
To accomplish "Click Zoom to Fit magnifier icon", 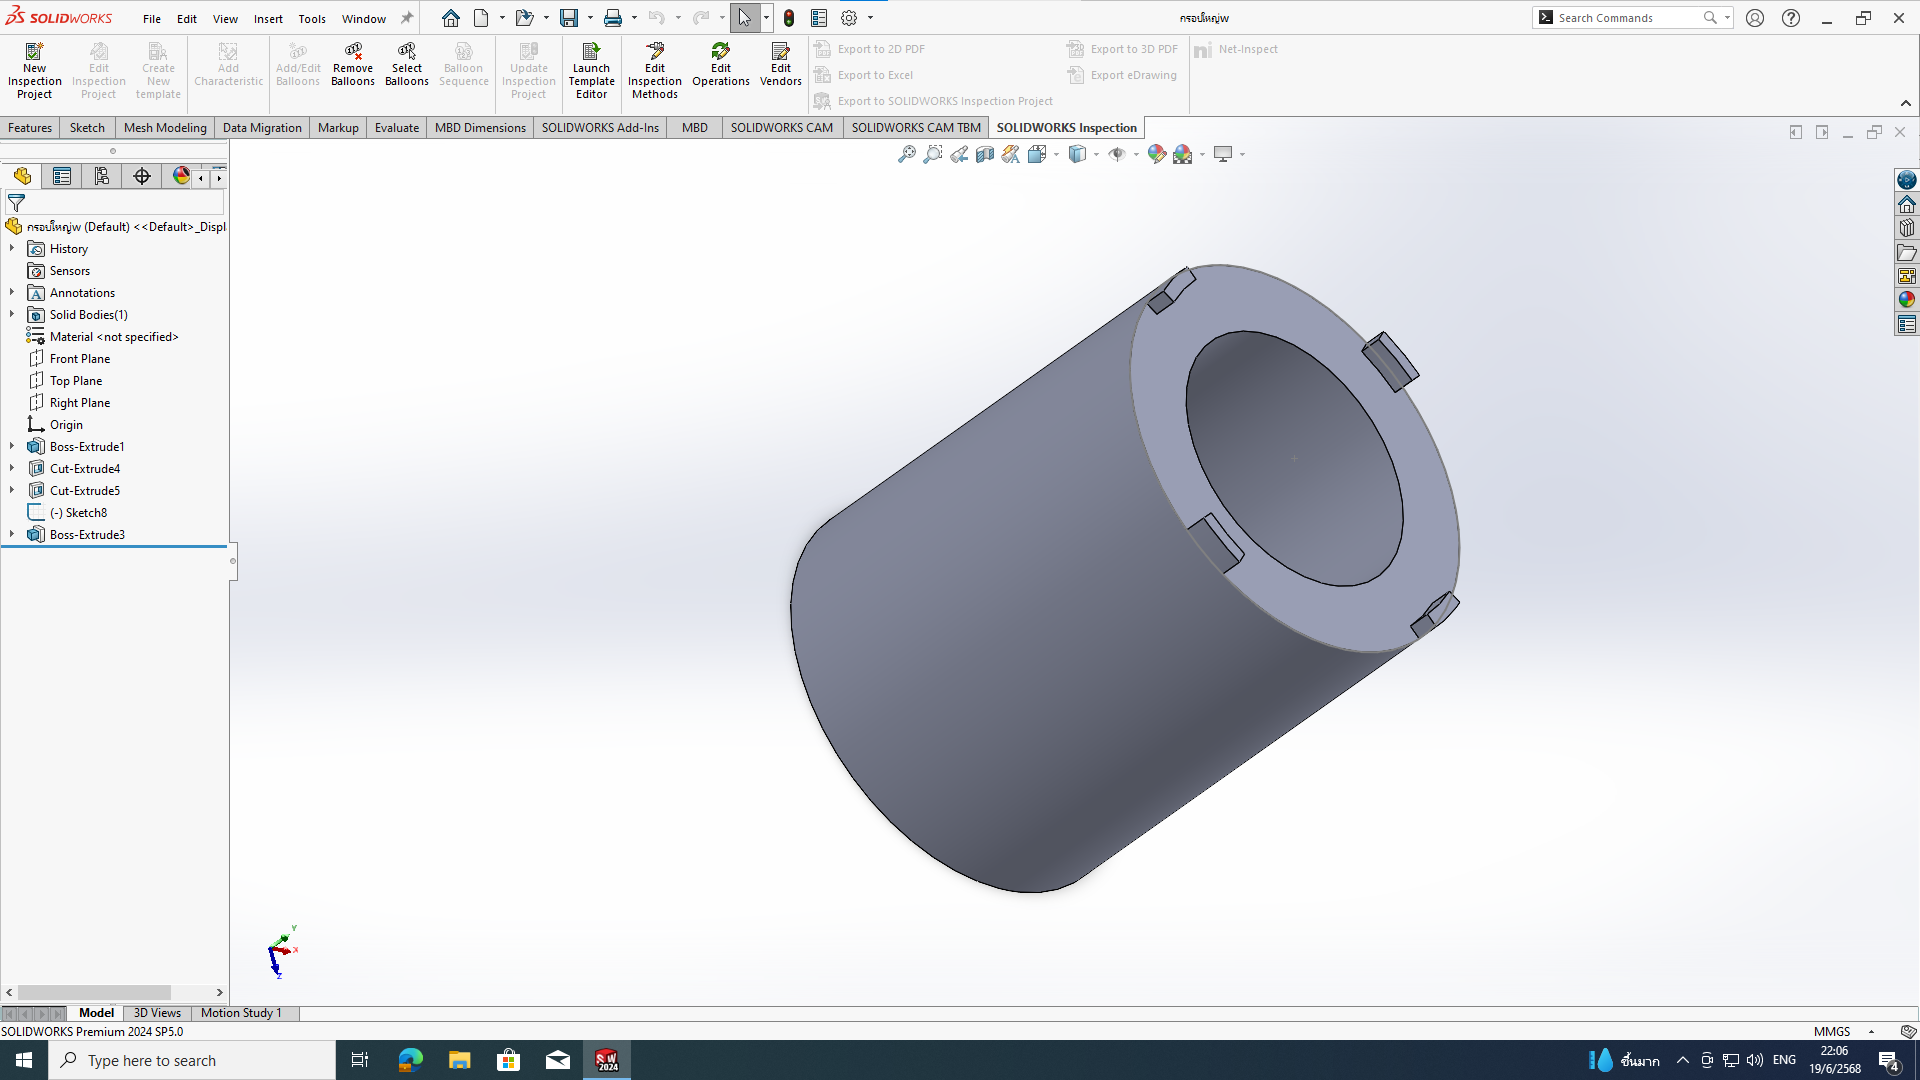I will [906, 154].
